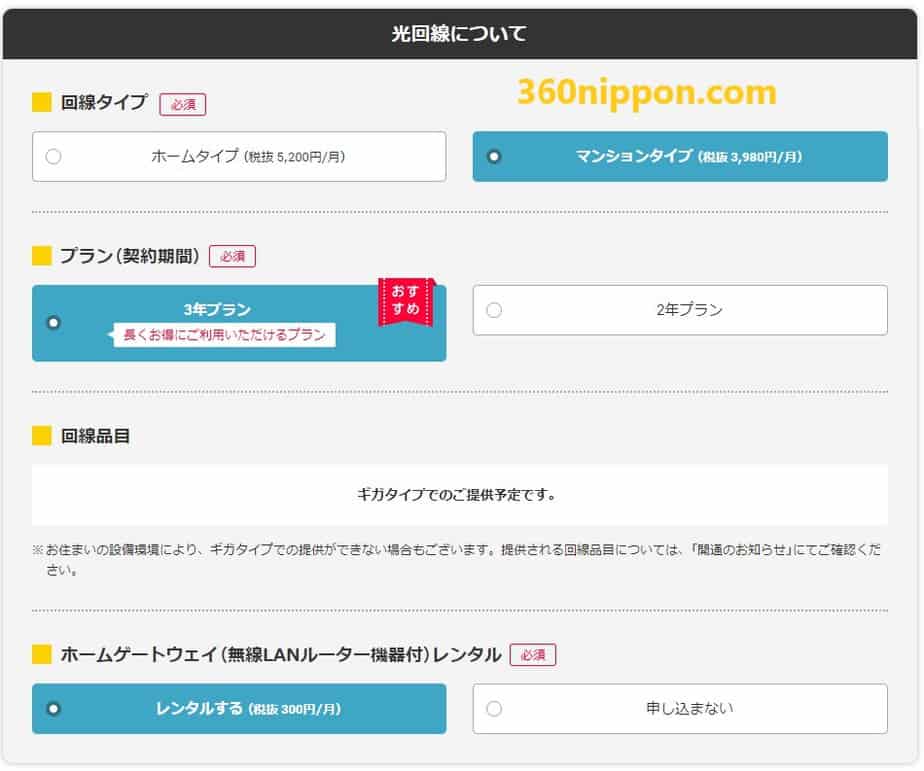Click the yellow square beside プラン(契約期間)

41,256
